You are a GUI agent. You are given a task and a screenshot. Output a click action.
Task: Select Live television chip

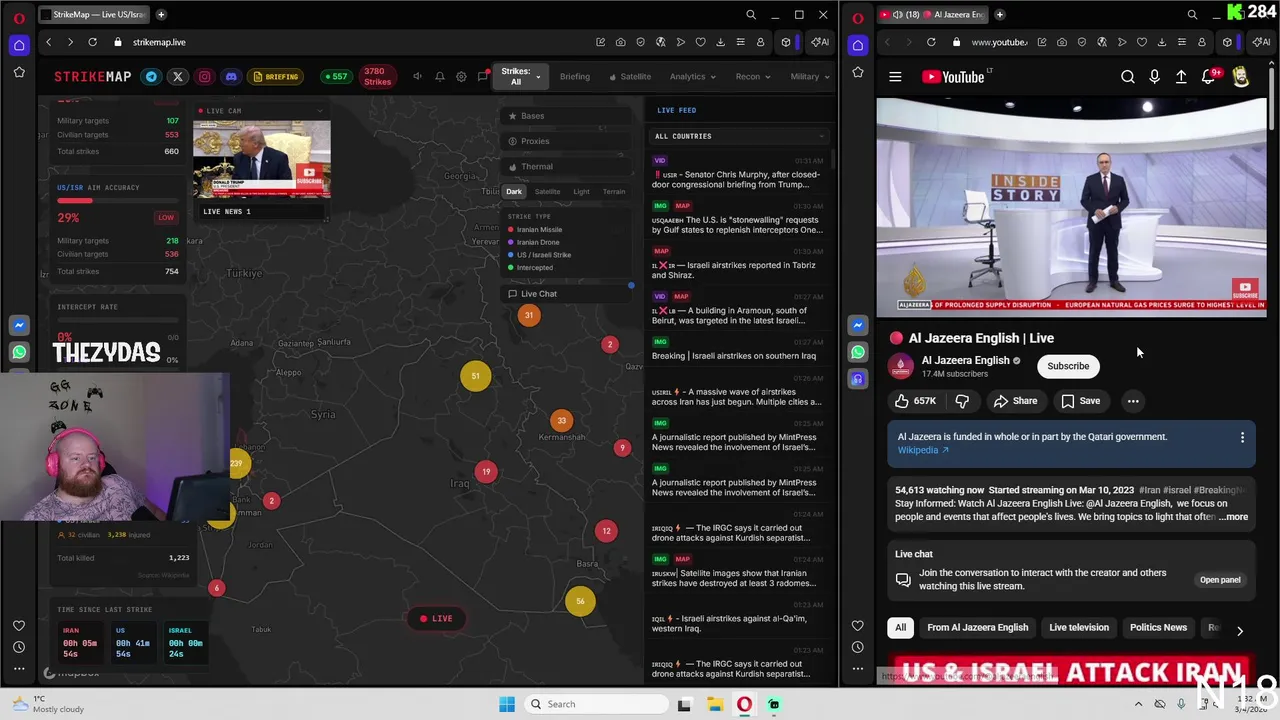point(1079,628)
